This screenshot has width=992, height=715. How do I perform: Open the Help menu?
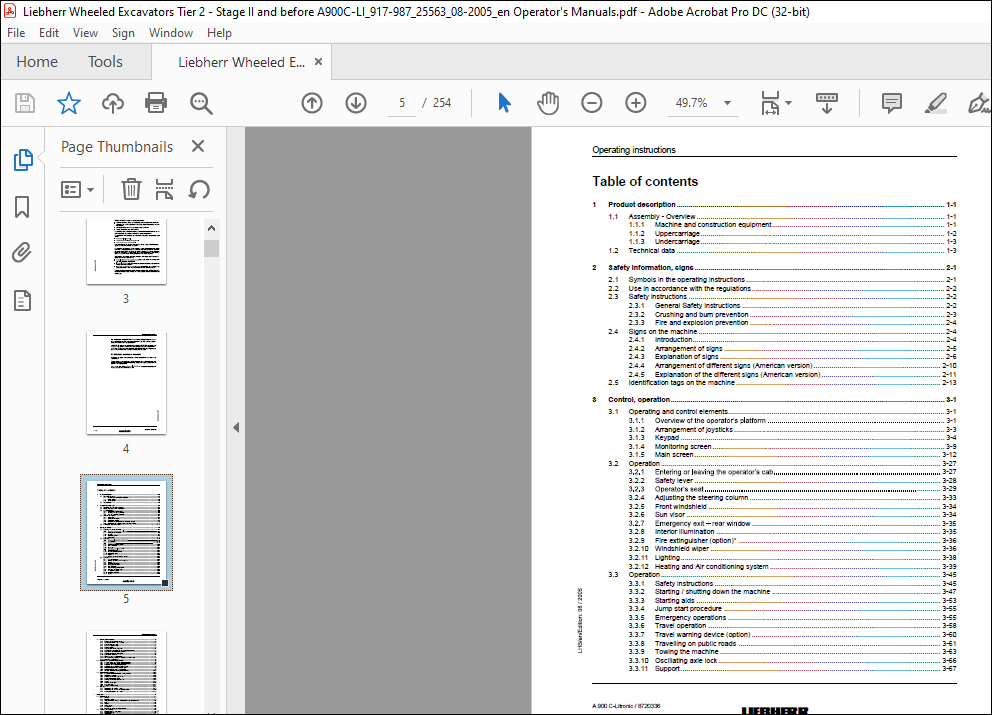click(219, 33)
